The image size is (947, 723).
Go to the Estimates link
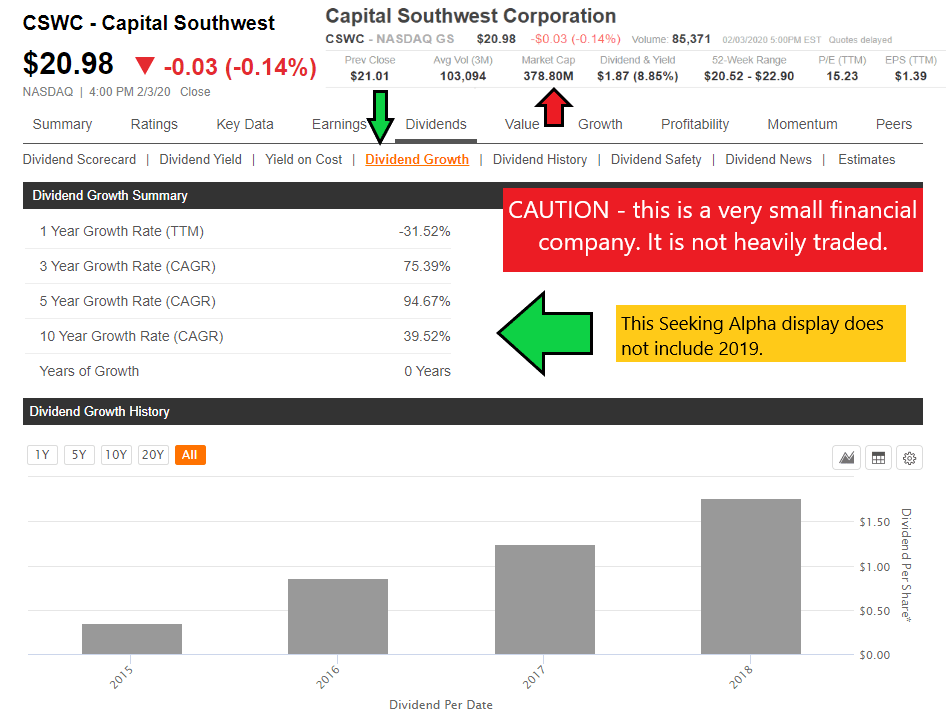pos(866,159)
